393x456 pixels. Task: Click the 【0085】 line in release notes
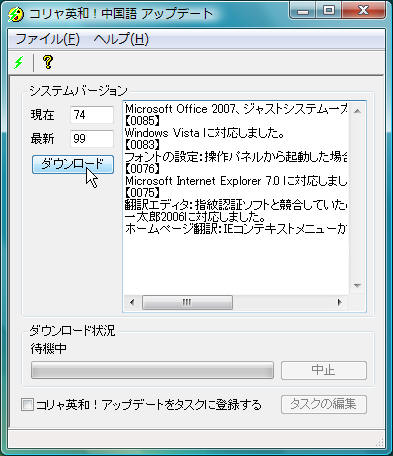[x=142, y=121]
